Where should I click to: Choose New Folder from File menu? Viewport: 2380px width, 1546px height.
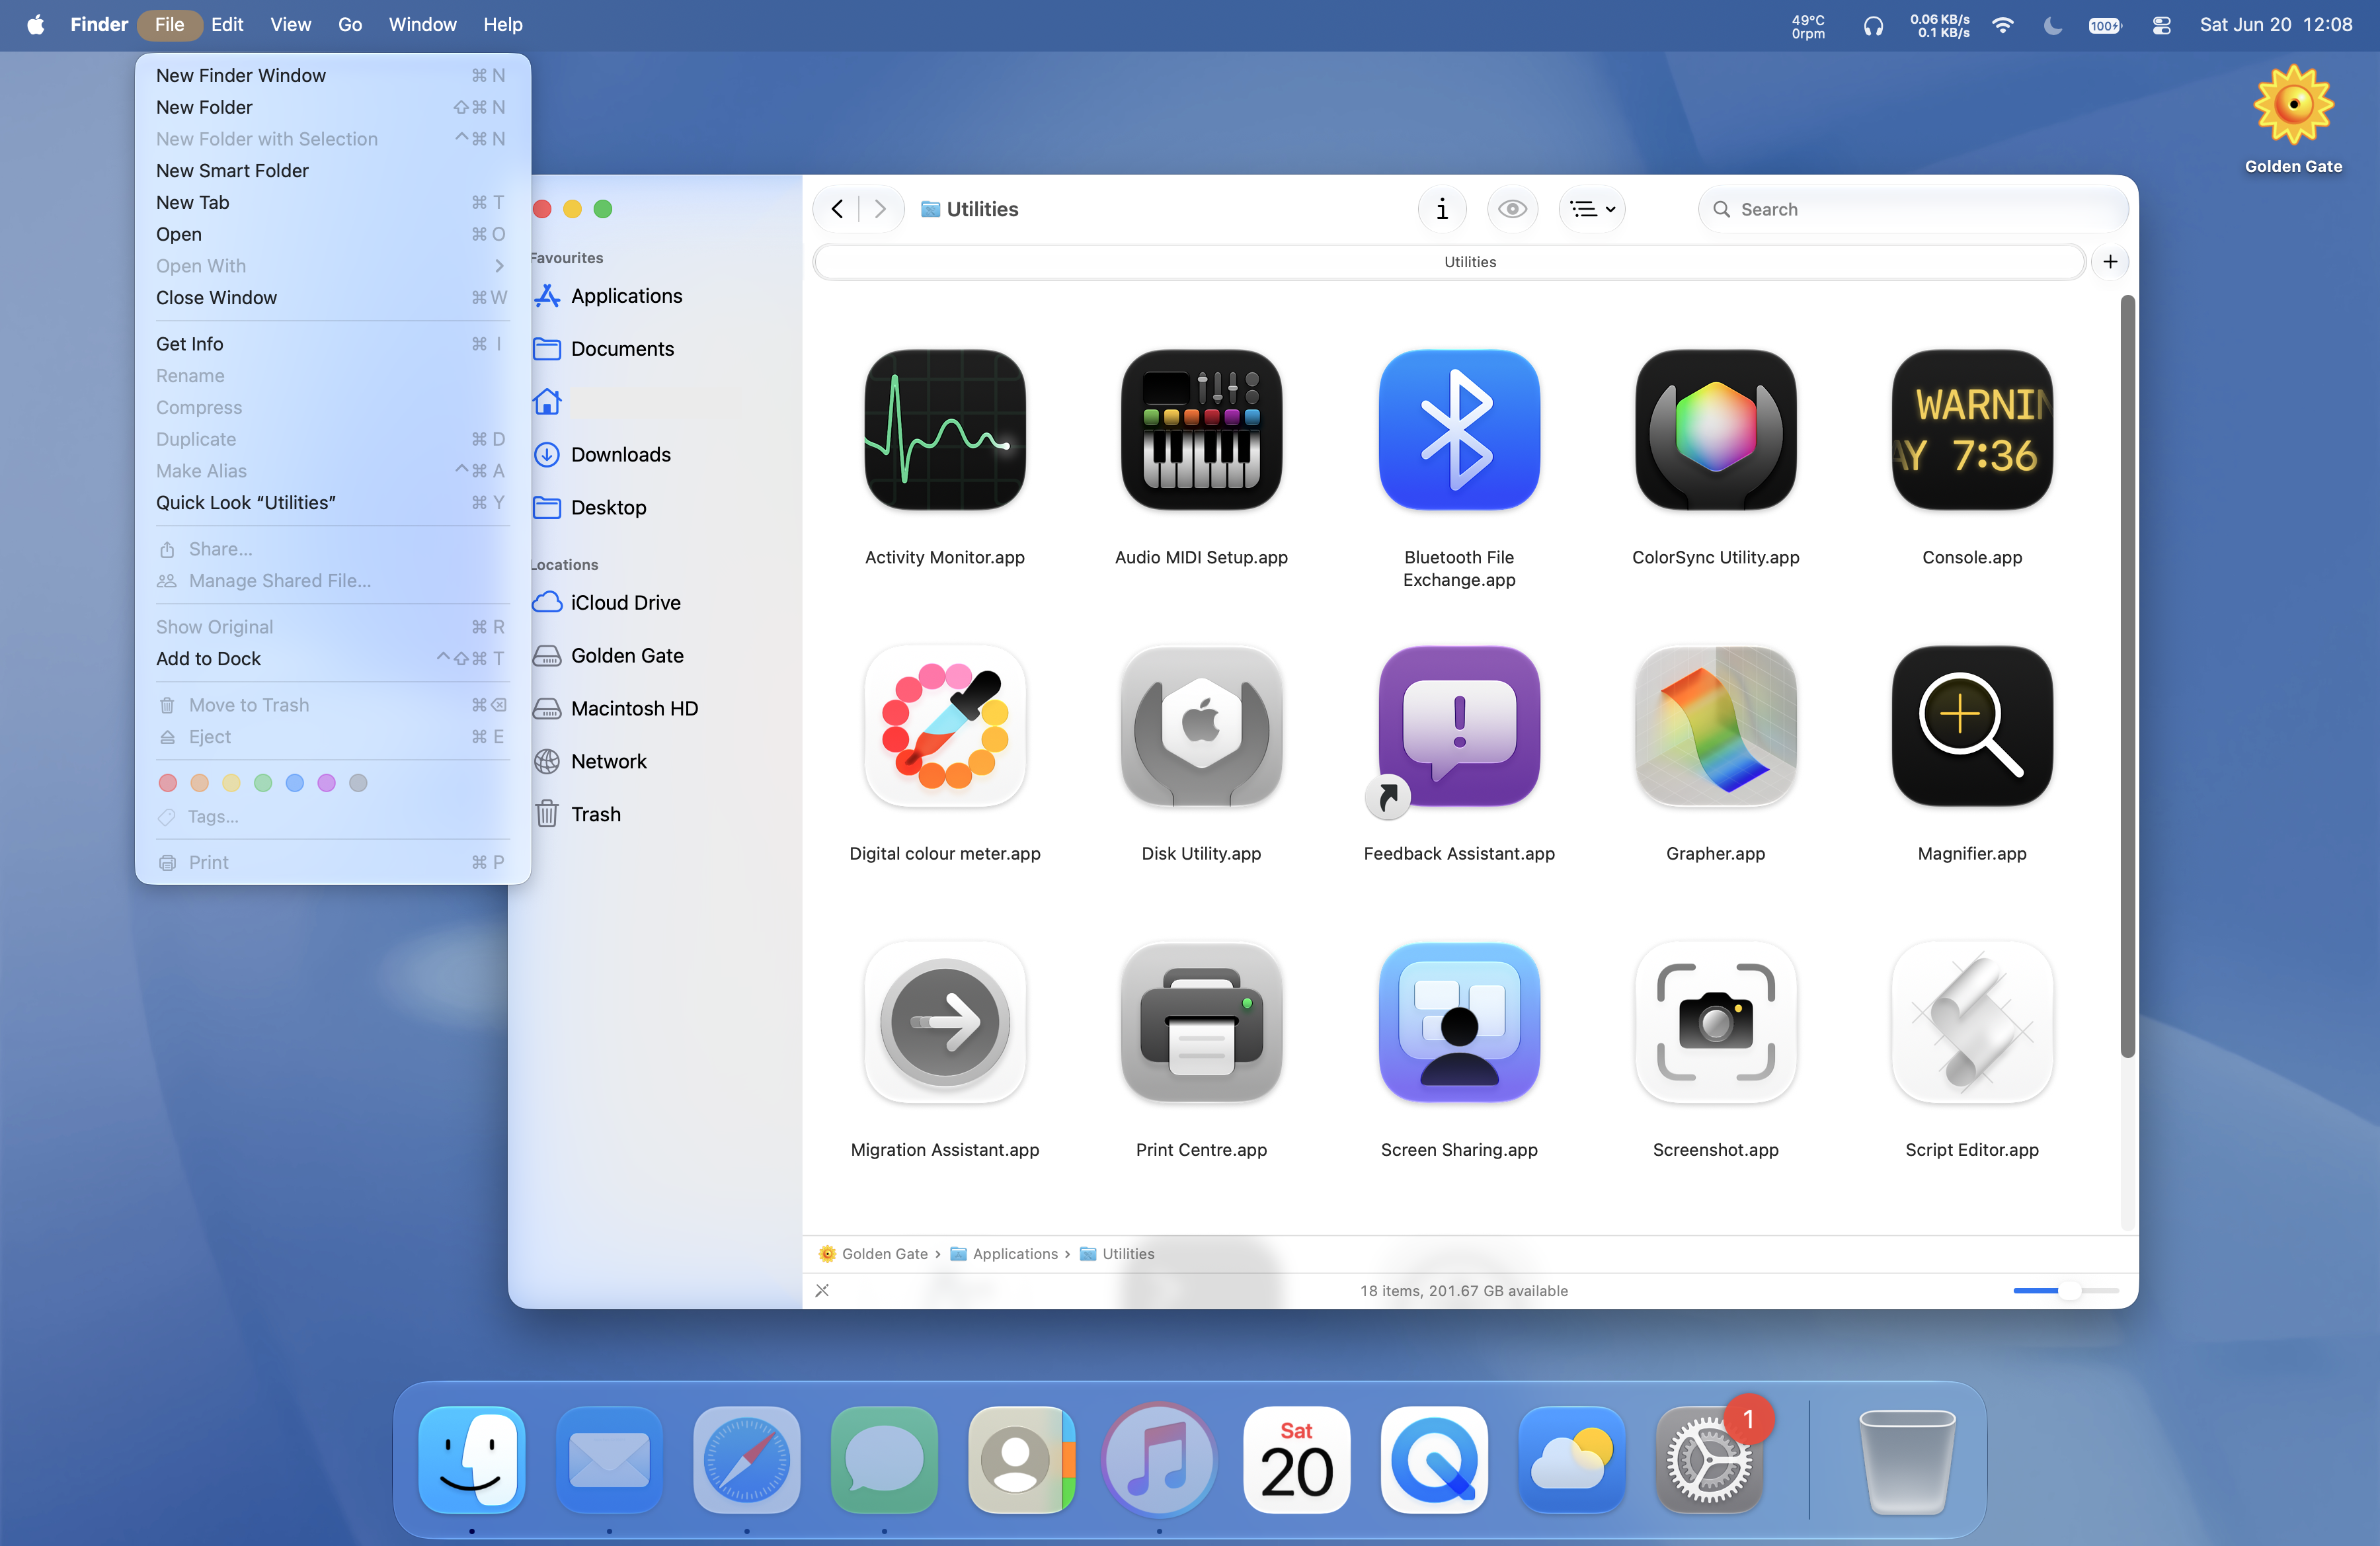click(332, 107)
